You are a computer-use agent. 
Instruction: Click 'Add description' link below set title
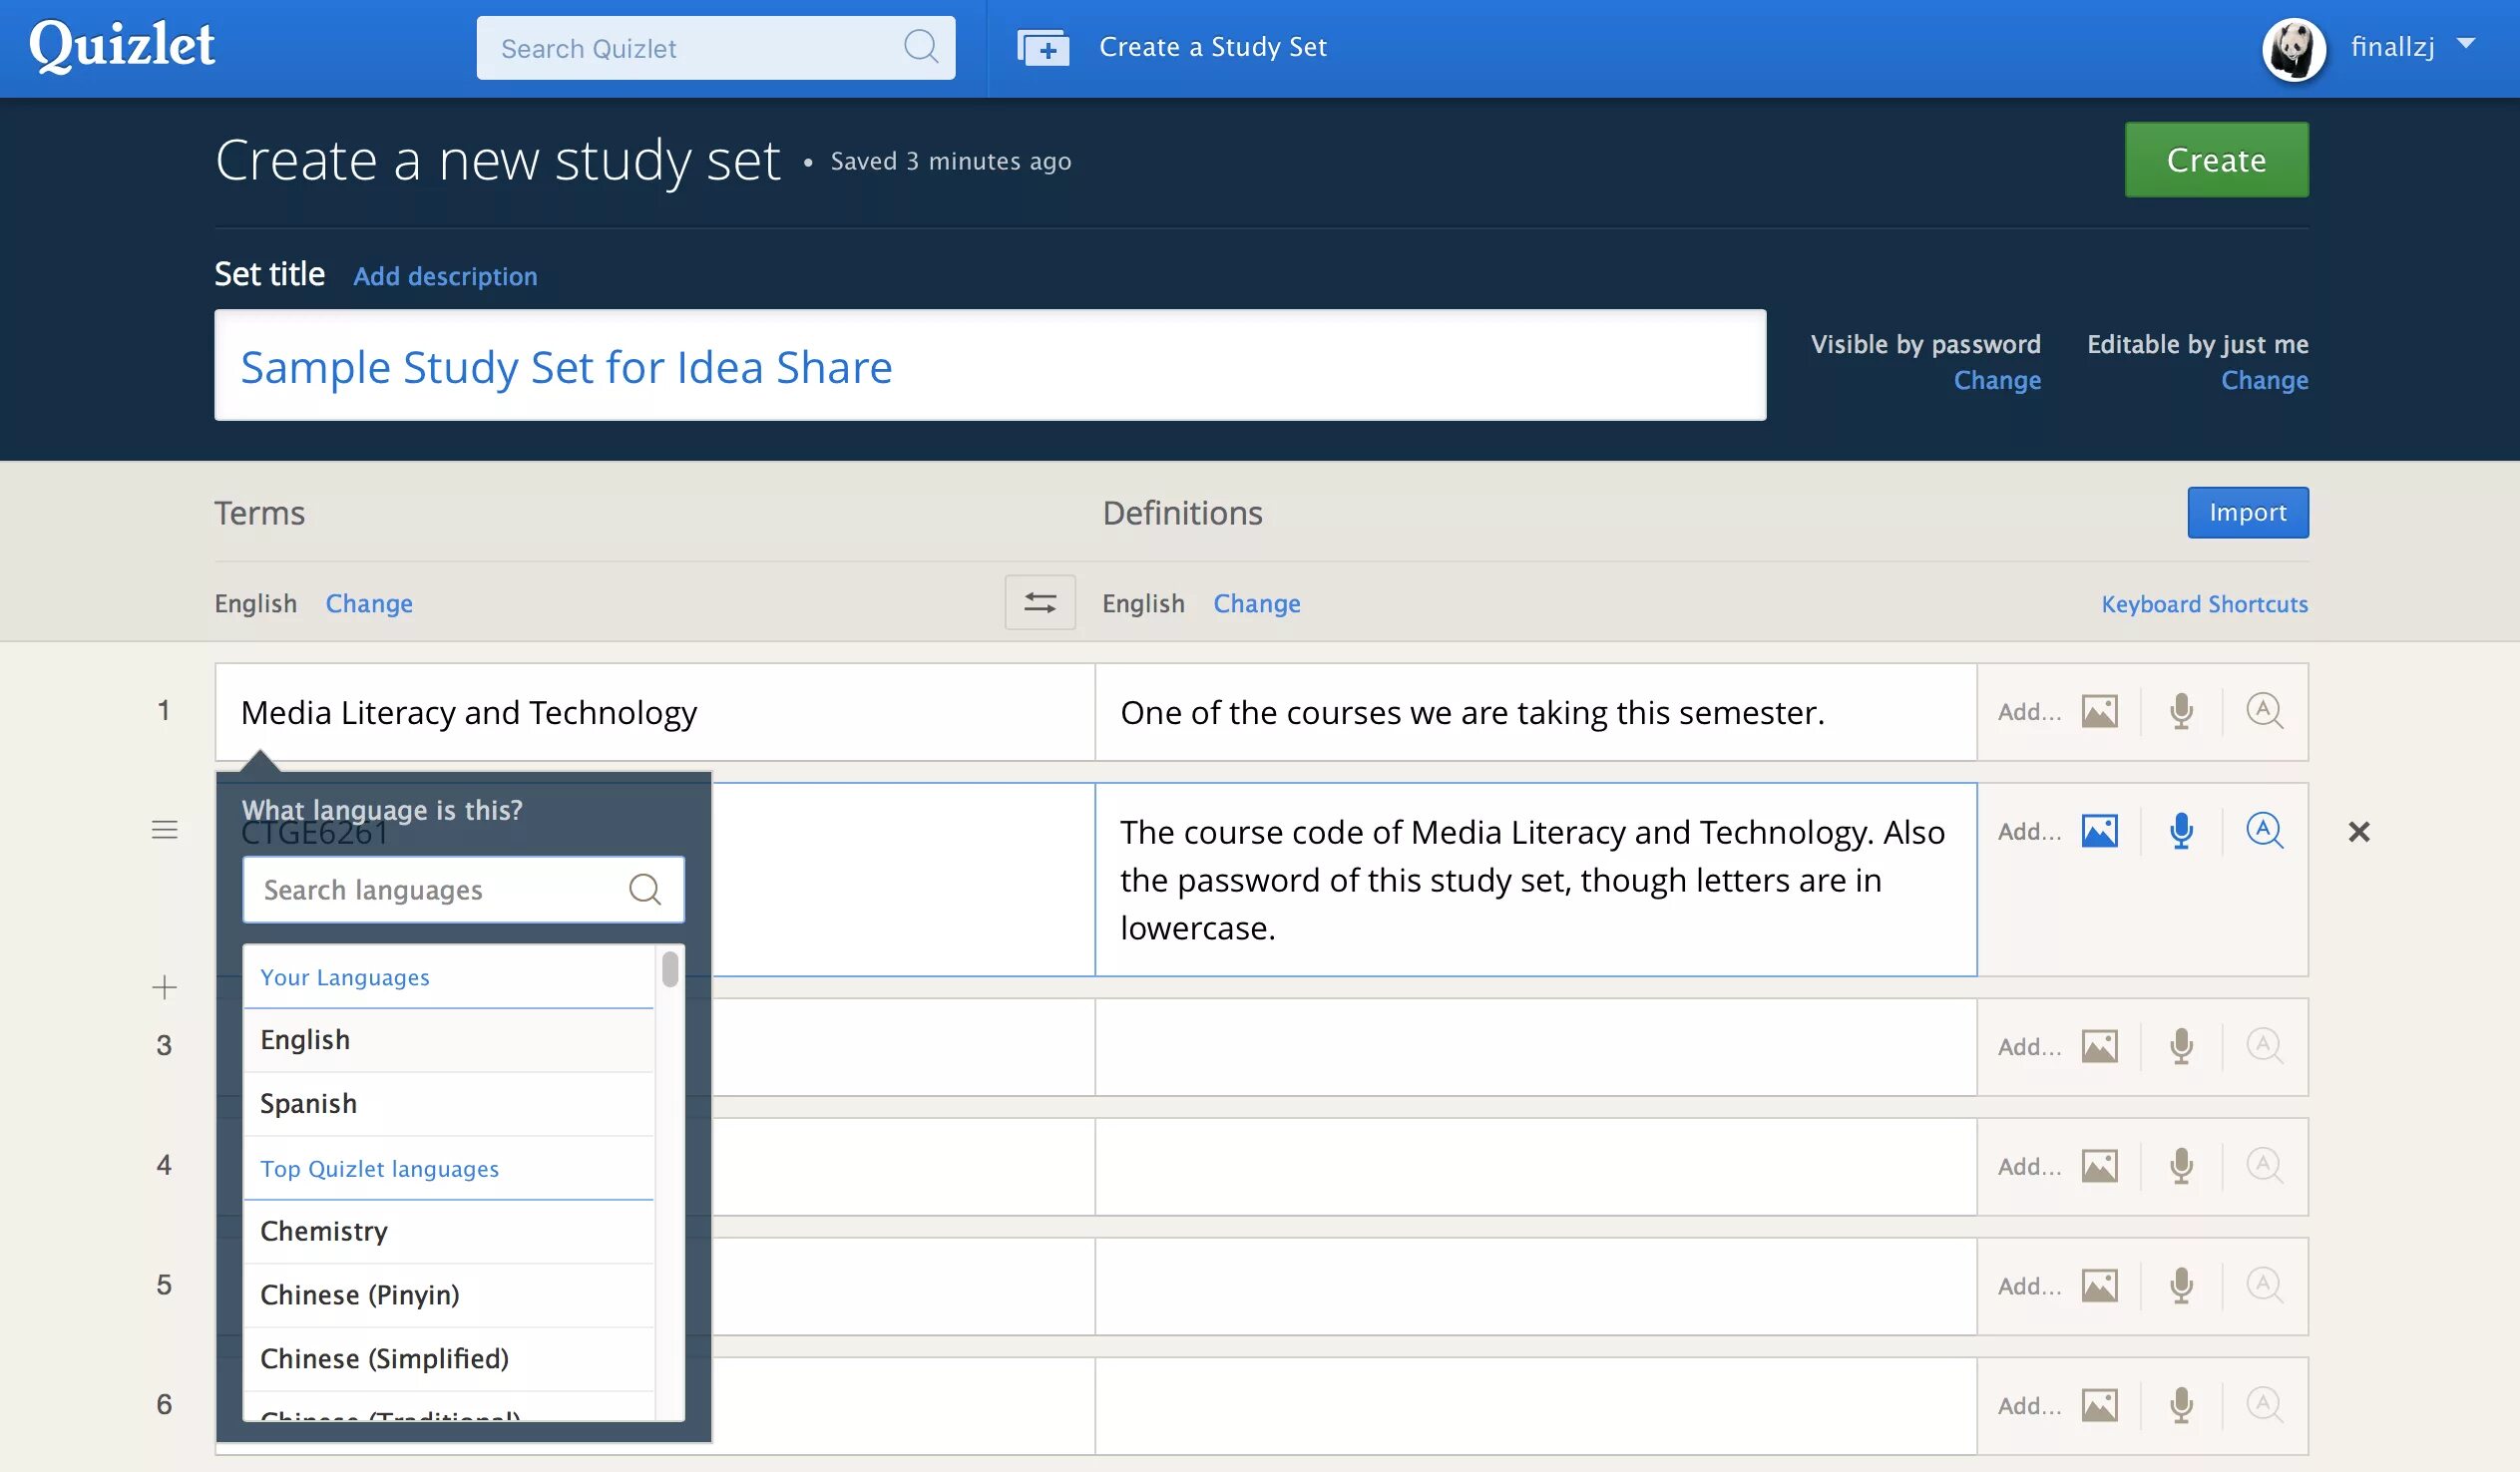click(x=445, y=275)
